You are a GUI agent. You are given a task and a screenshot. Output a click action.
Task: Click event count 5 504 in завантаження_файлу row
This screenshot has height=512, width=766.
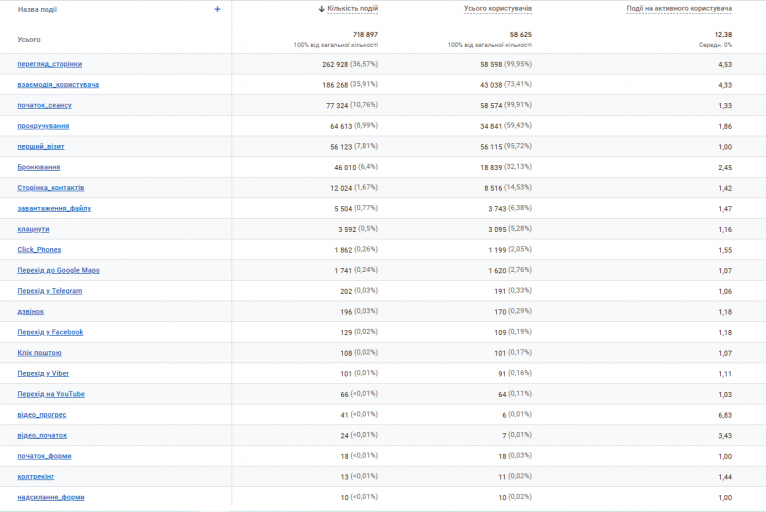tap(343, 209)
